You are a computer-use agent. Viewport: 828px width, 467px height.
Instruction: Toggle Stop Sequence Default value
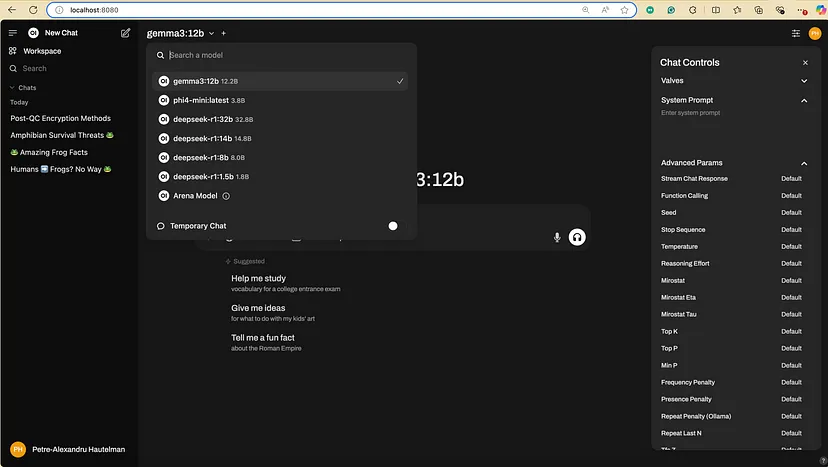[791, 230]
